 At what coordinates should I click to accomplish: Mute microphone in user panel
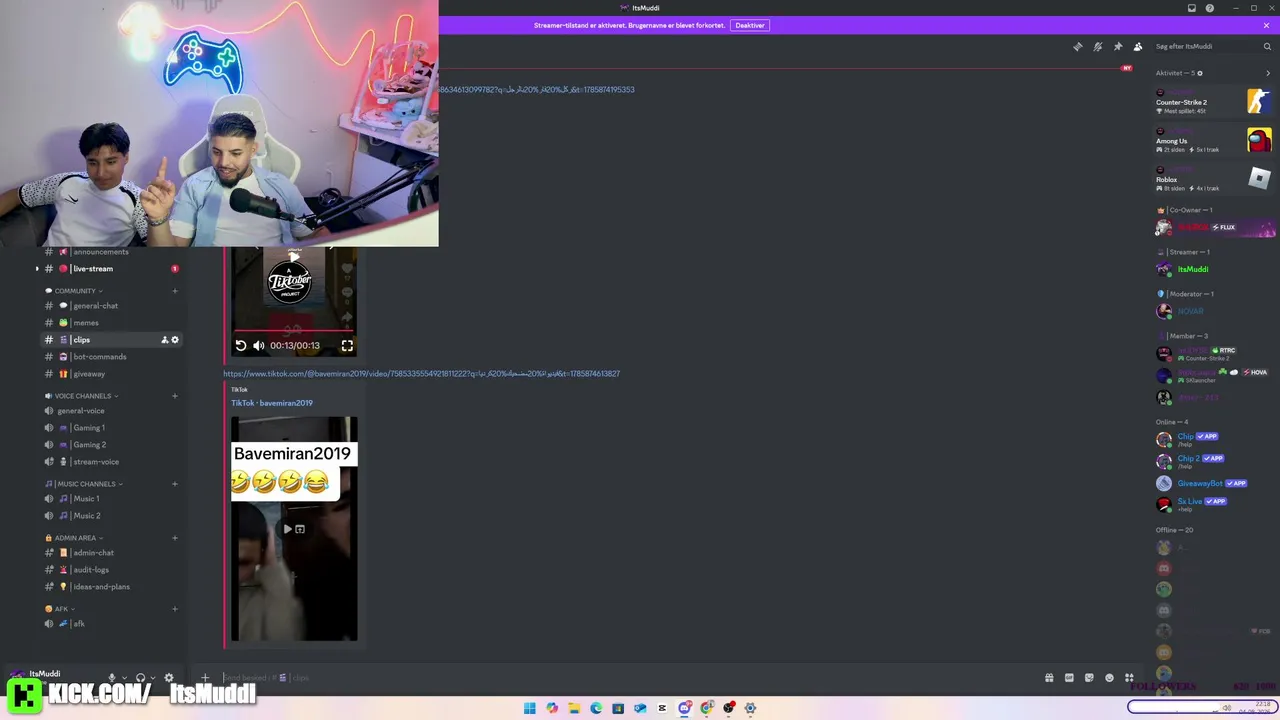point(112,678)
